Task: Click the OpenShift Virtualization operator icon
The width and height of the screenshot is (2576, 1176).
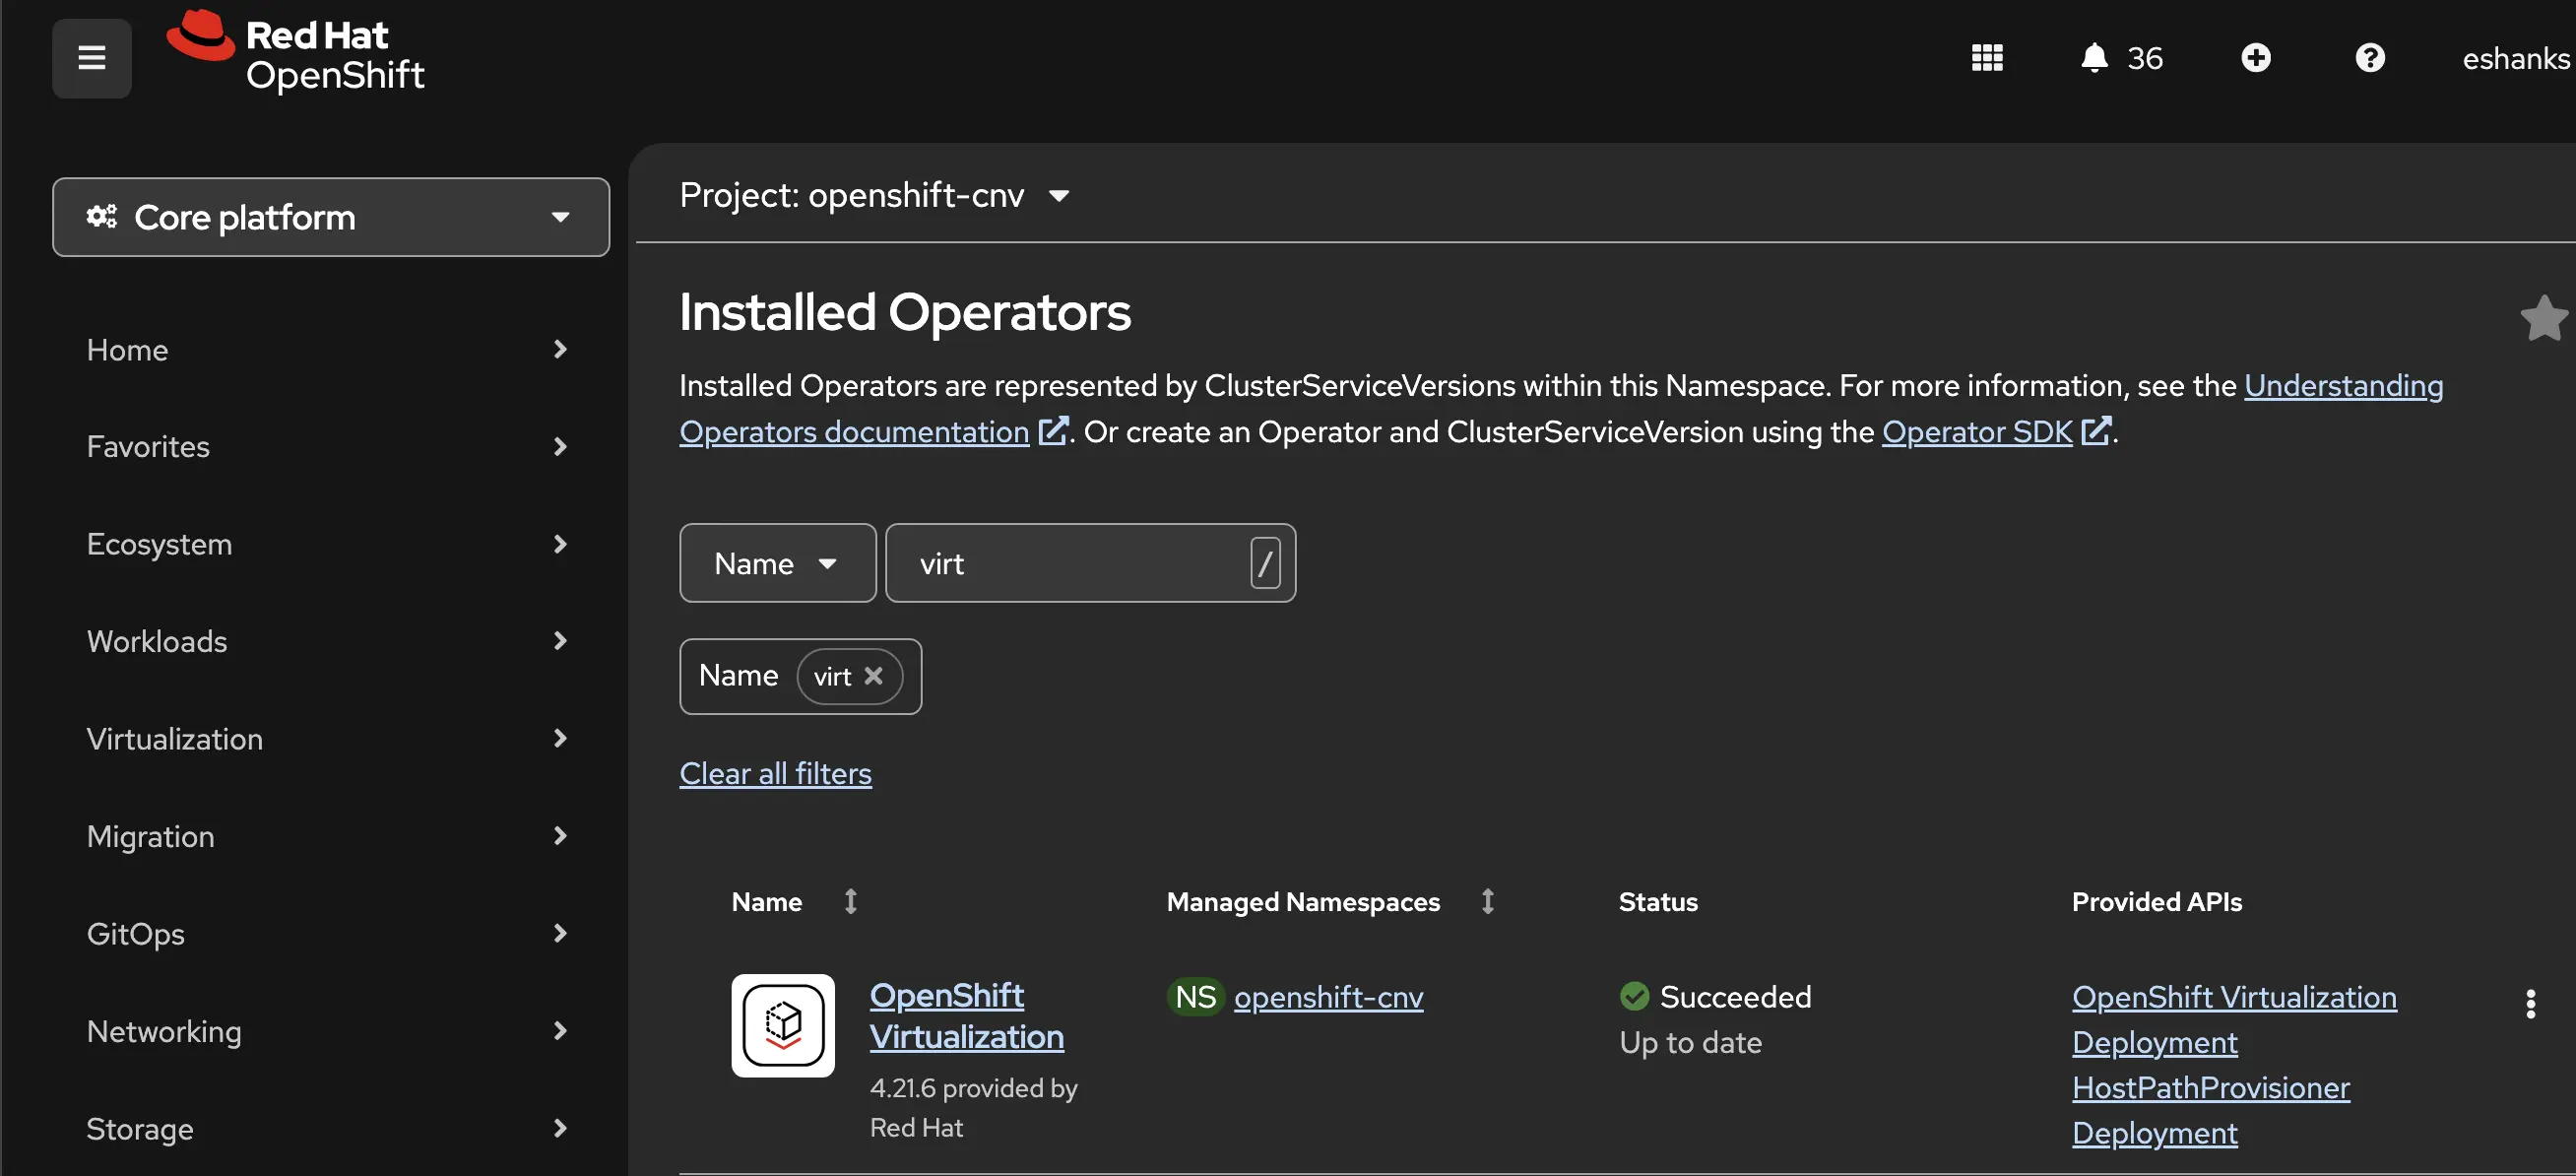Action: point(782,1025)
